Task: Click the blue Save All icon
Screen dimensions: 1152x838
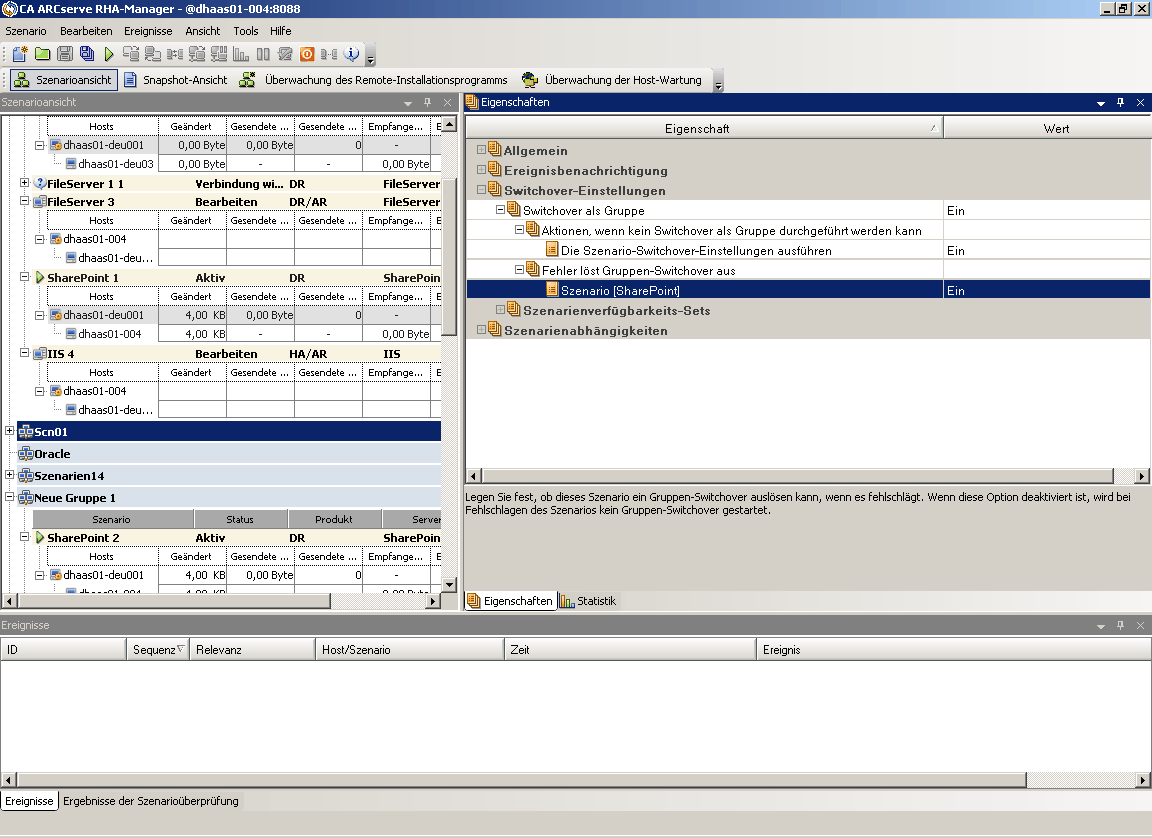Action: (87, 54)
